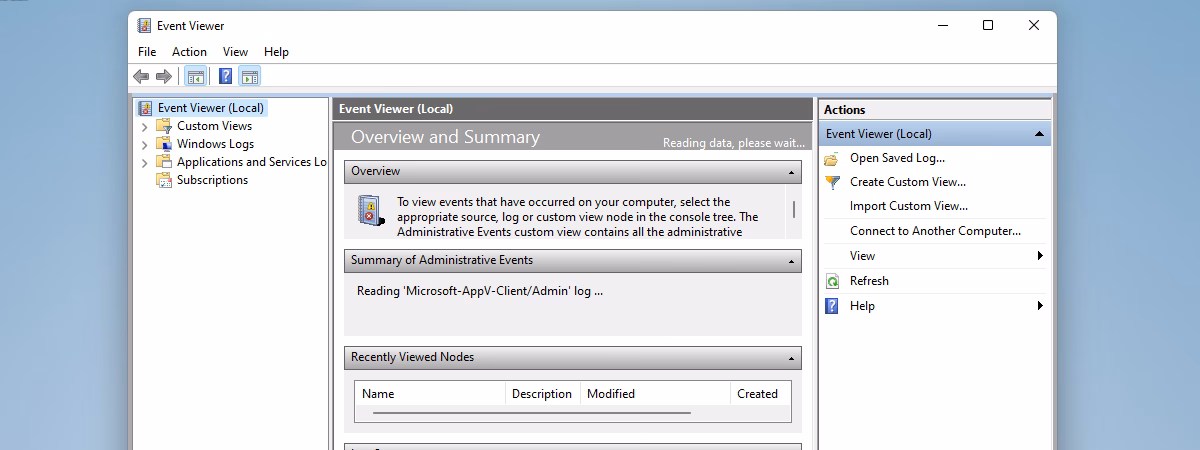Screen dimensions: 1200x450
Task: Click the 'Reading data, please wait...' status text
Action: point(734,143)
